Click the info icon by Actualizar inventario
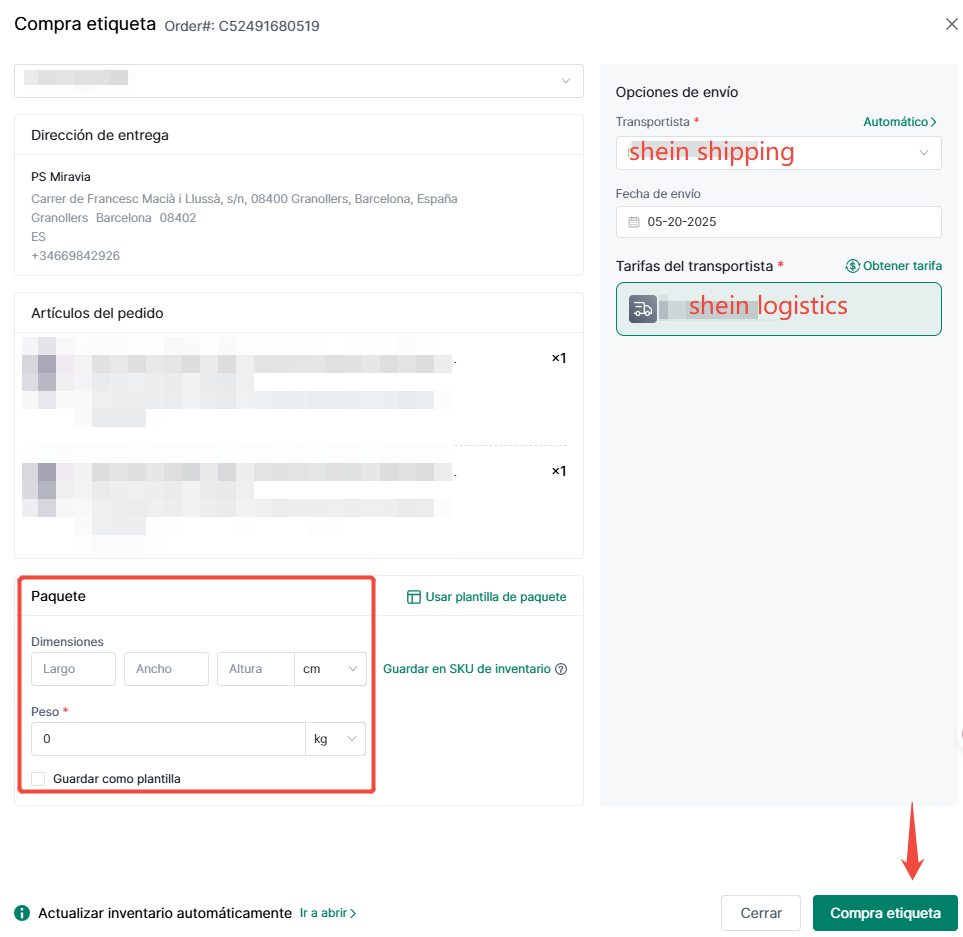This screenshot has height=937, width=963. tap(22, 913)
